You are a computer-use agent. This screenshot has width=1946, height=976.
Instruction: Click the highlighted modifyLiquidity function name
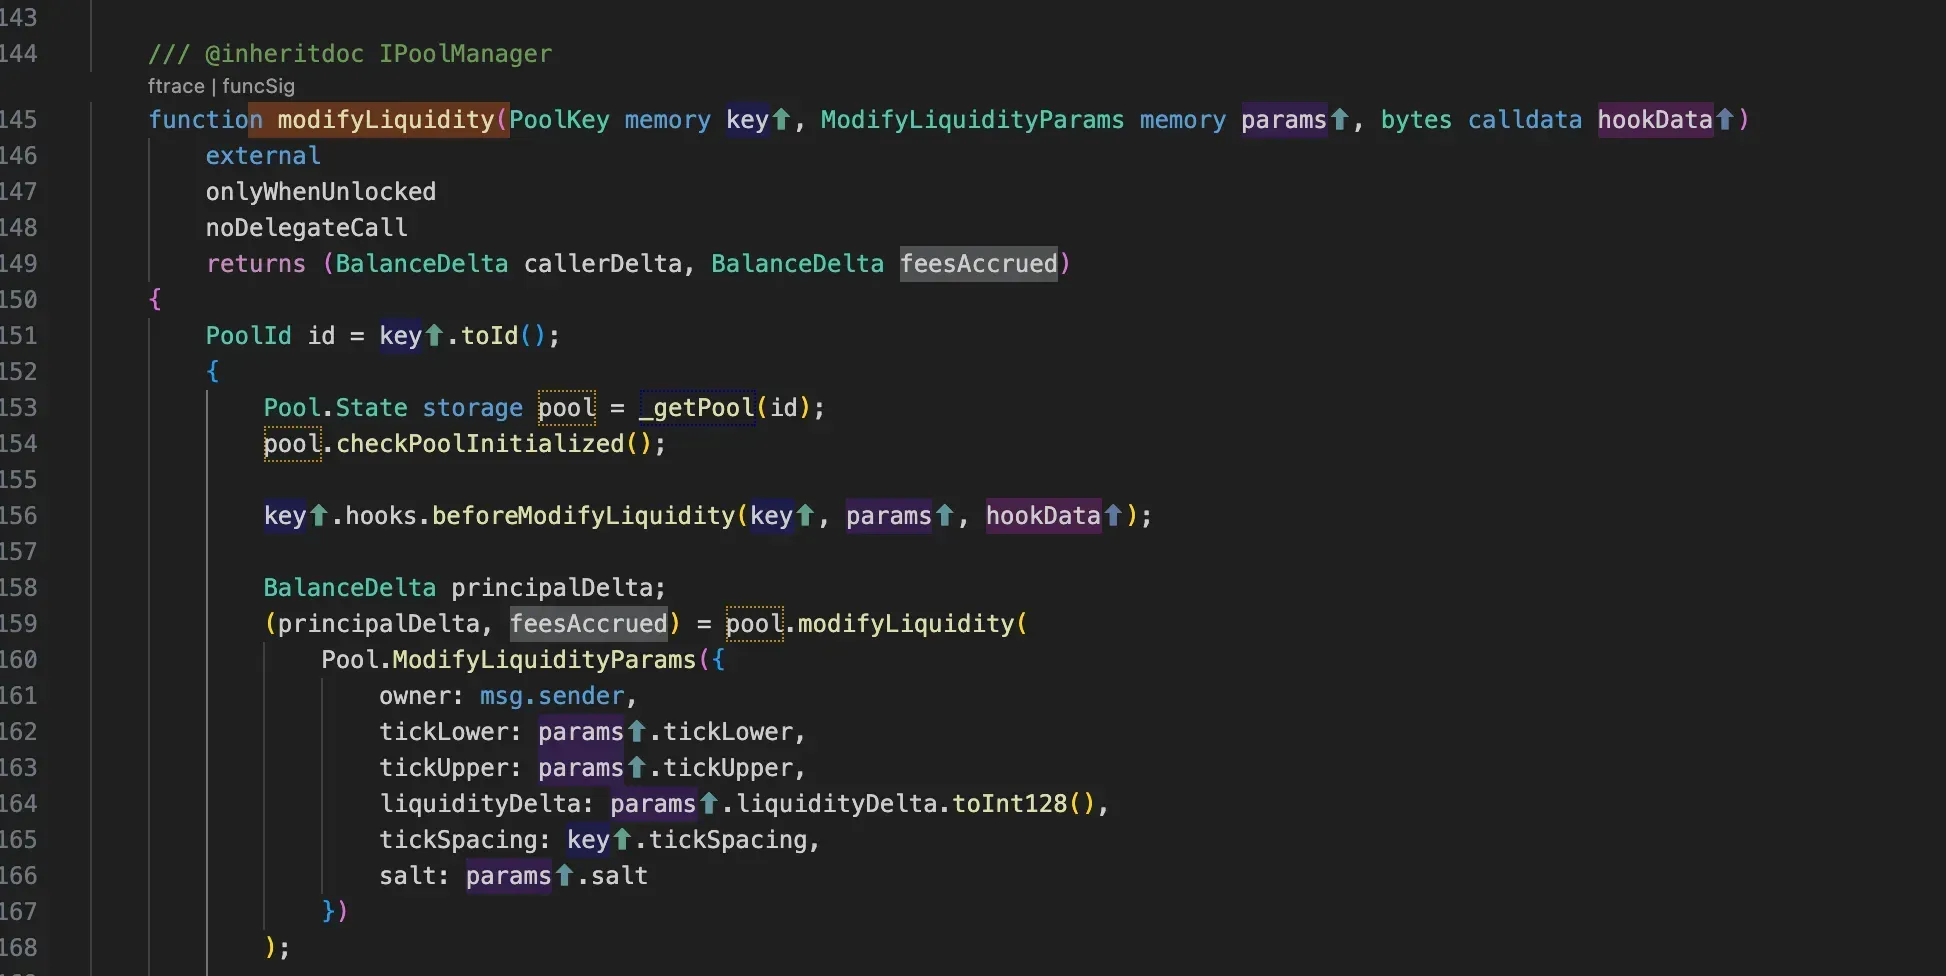click(385, 120)
